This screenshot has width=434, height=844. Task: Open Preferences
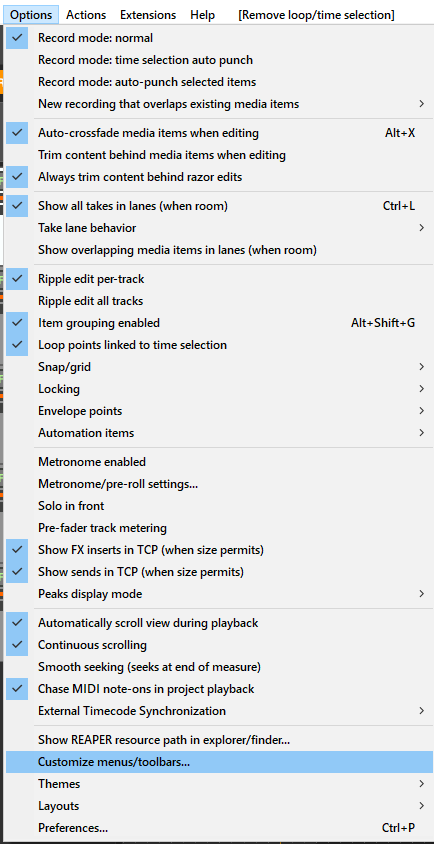pyautogui.click(x=219, y=828)
